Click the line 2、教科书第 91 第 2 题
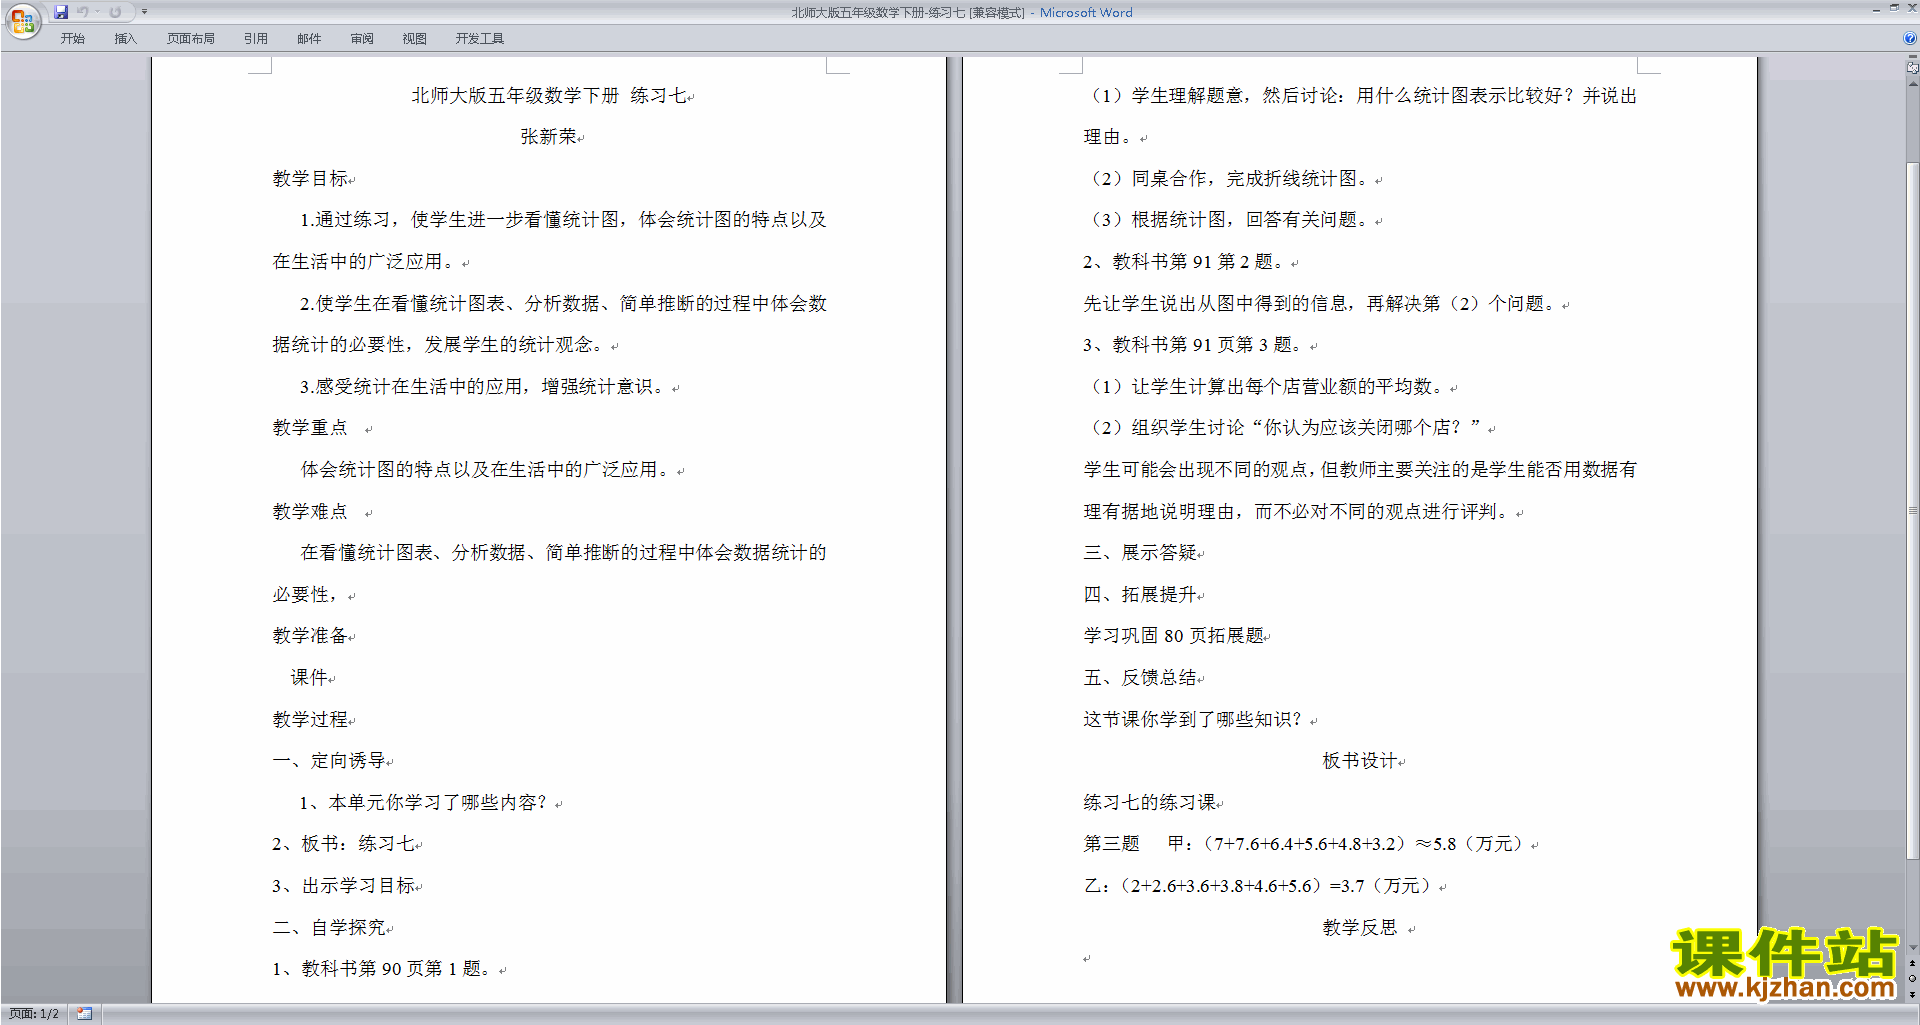The width and height of the screenshot is (1920, 1025). (1184, 262)
